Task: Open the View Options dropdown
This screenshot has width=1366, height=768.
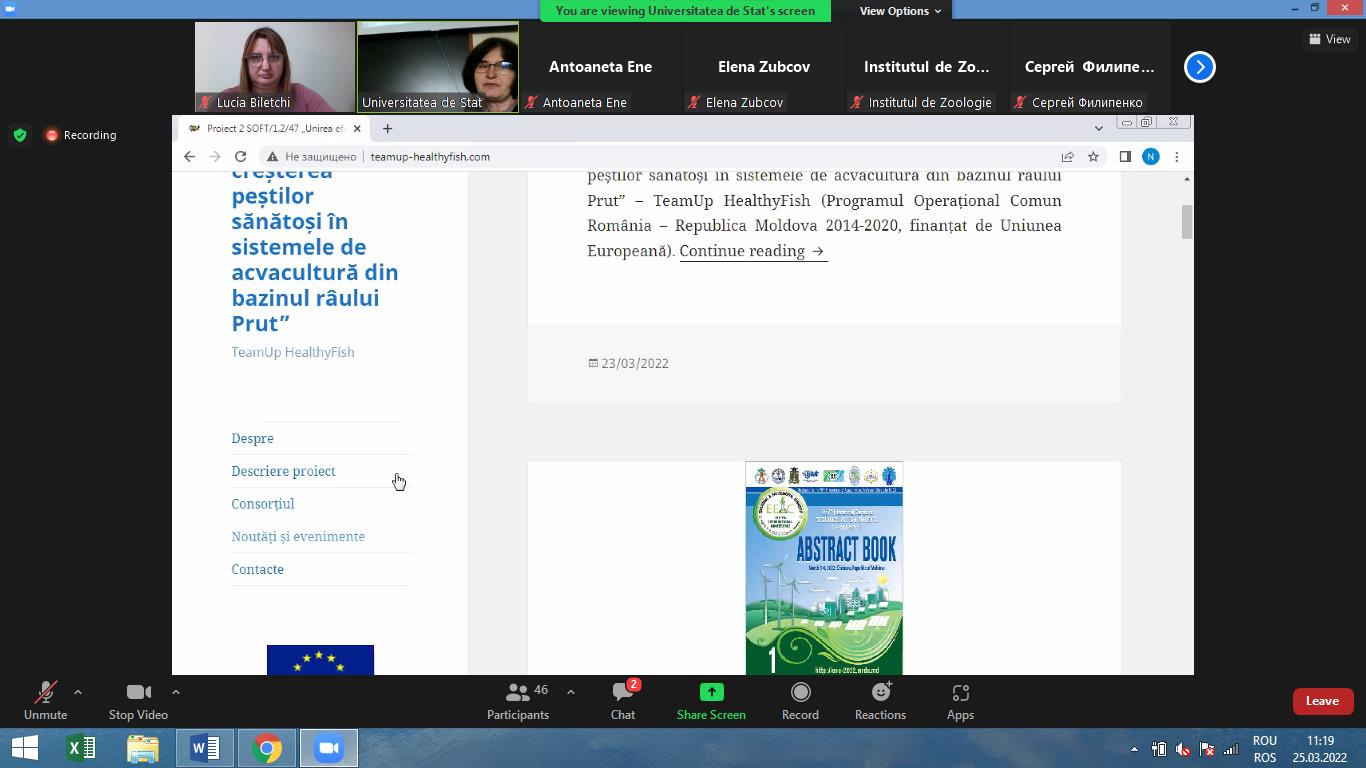Action: pyautogui.click(x=900, y=11)
